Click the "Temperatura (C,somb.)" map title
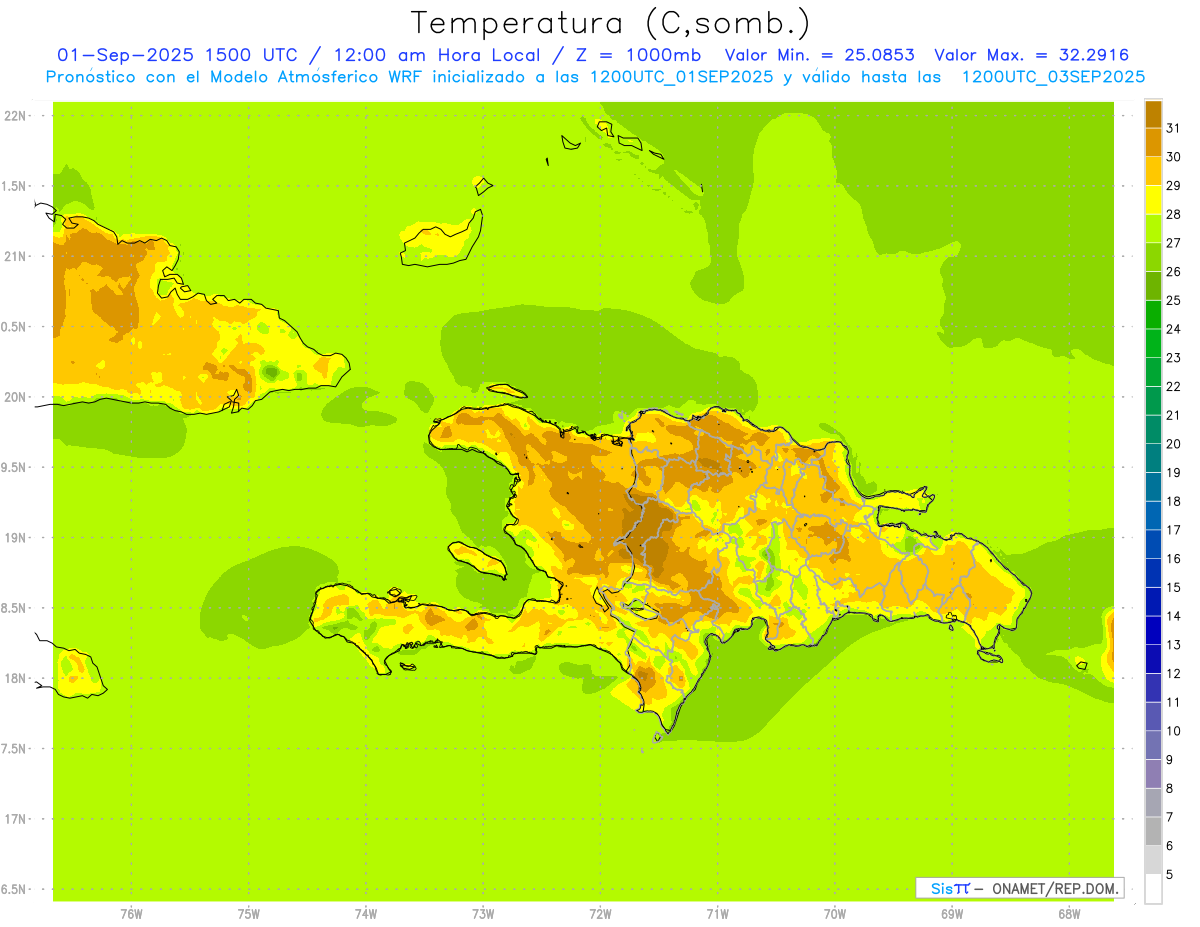The image size is (1200, 927). [x=611, y=24]
